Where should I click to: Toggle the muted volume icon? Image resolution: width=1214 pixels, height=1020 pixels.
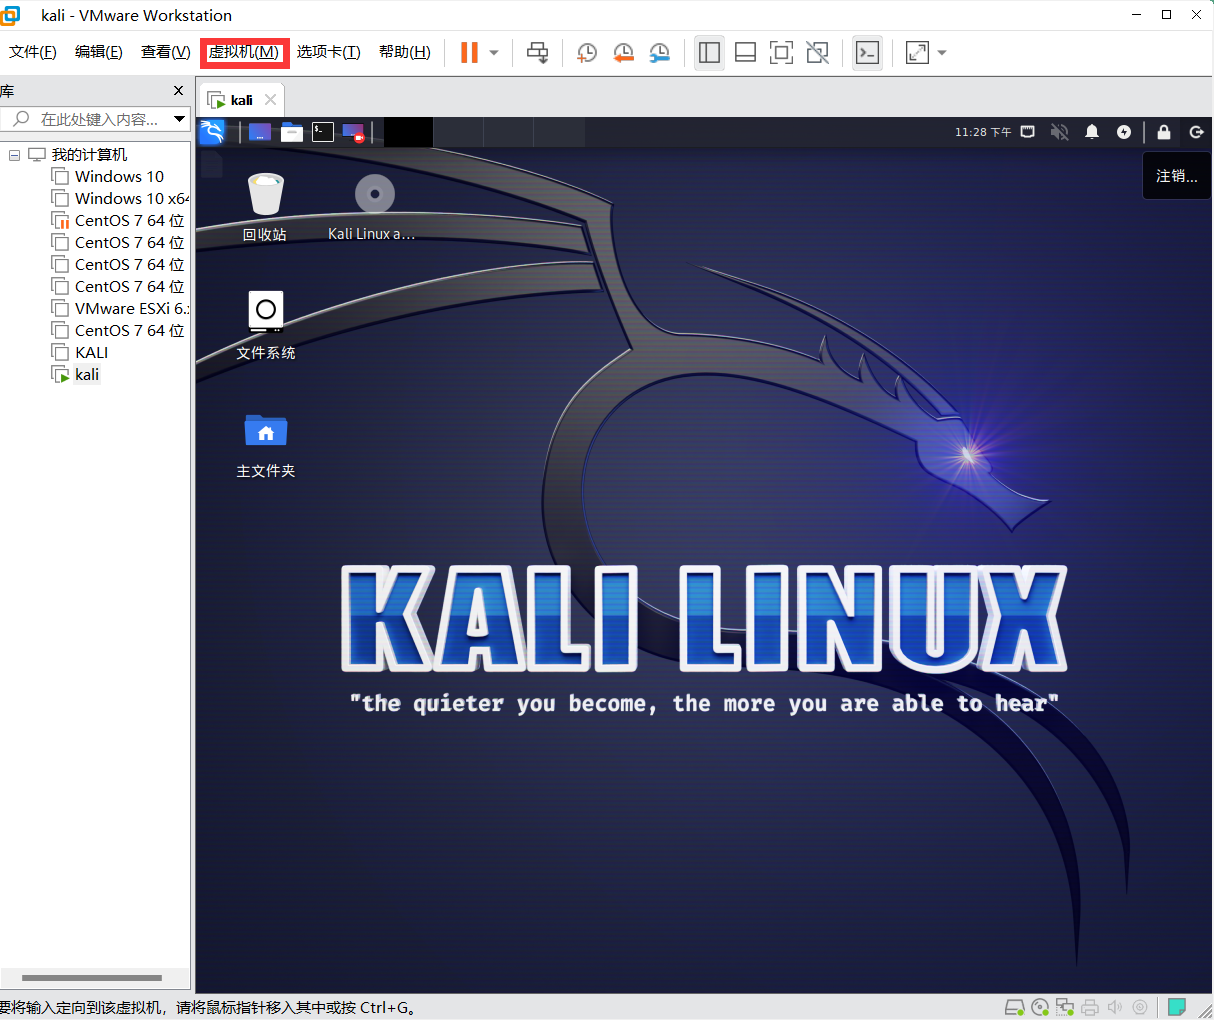(1060, 132)
